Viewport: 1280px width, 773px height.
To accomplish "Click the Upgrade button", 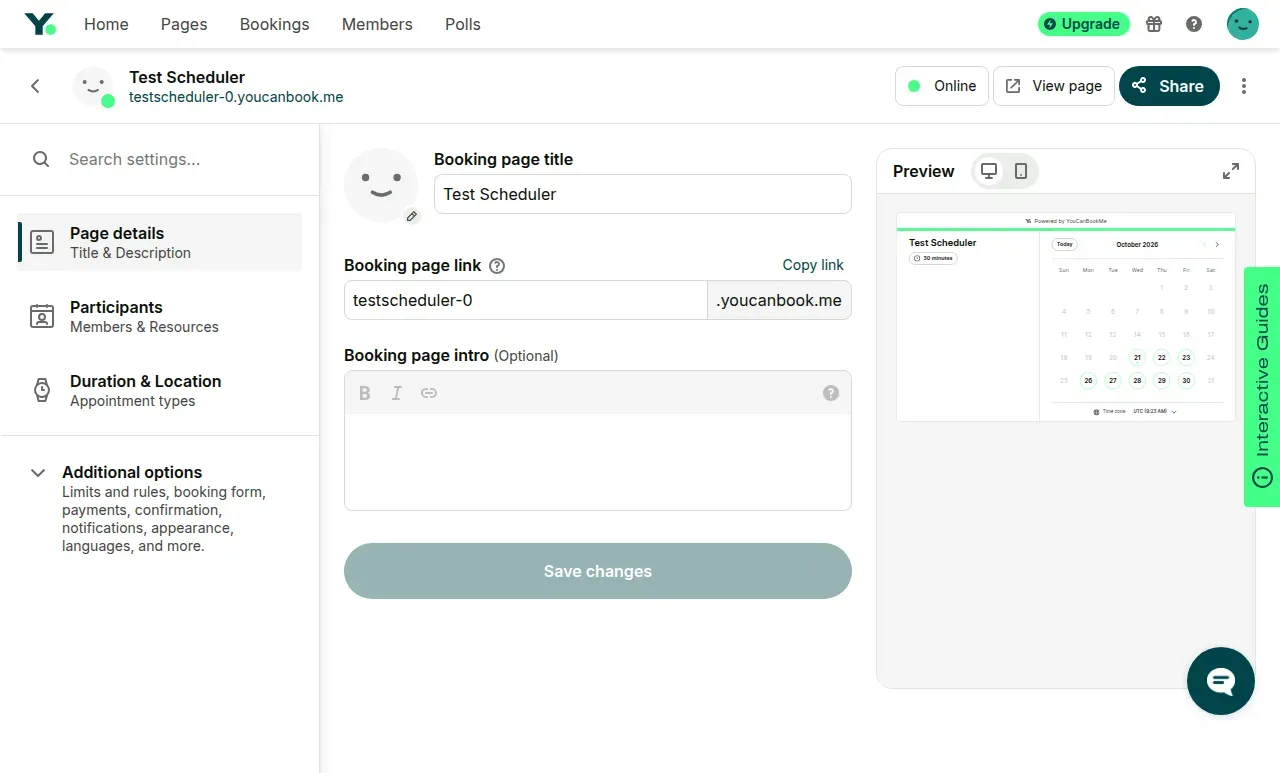I will 1084,24.
